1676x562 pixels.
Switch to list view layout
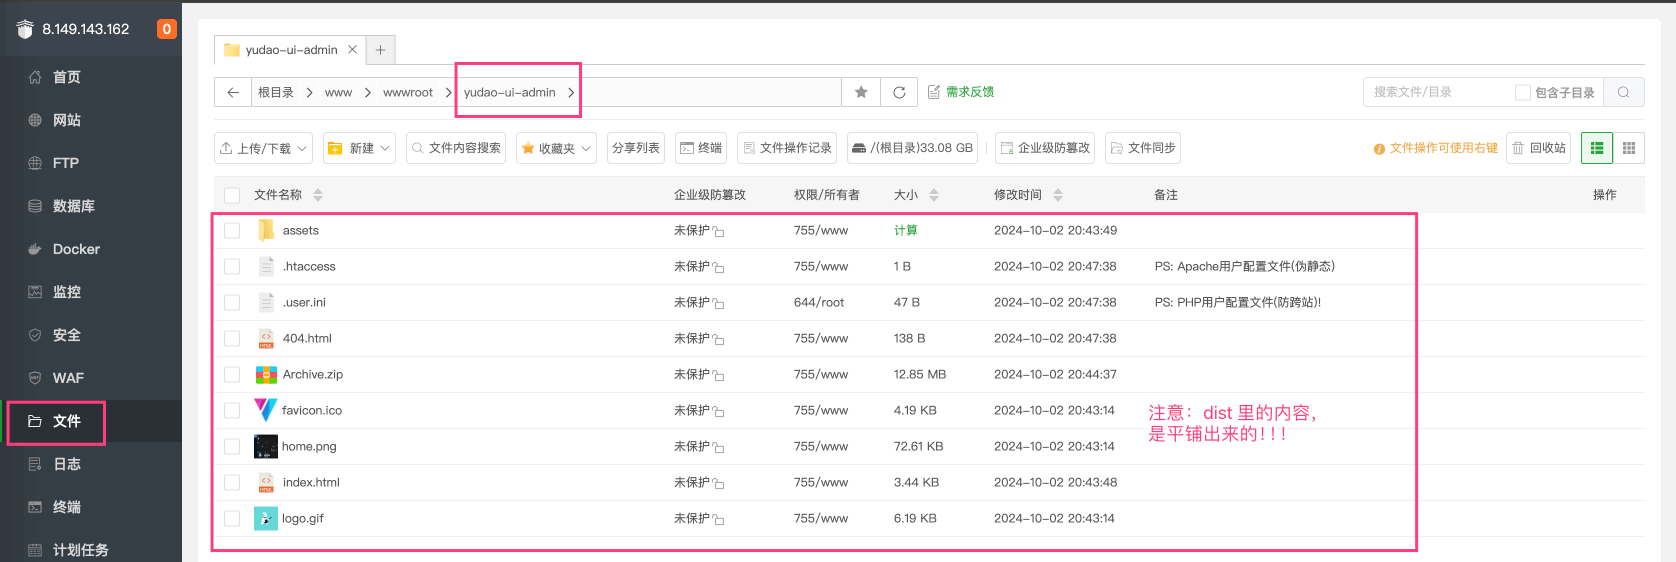[x=1597, y=148]
